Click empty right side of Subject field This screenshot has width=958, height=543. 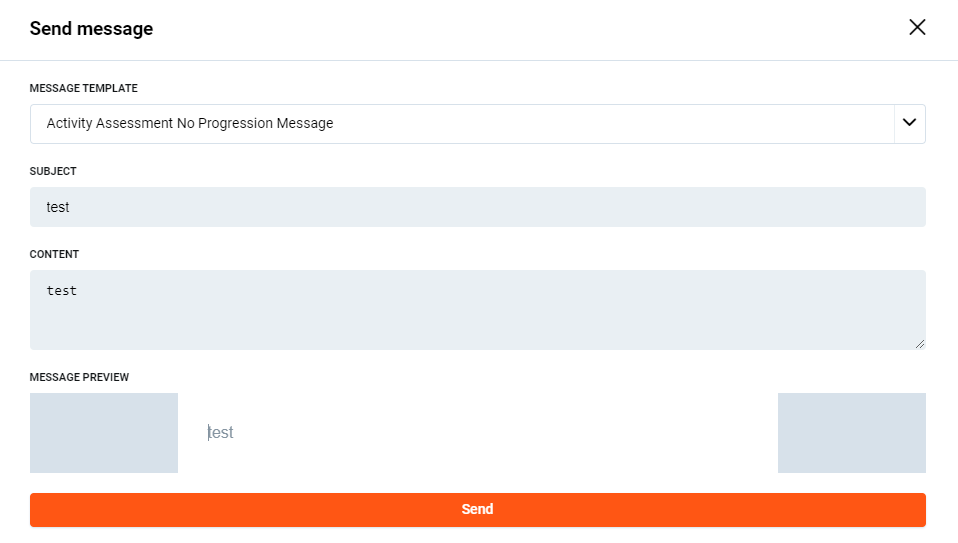tap(700, 207)
